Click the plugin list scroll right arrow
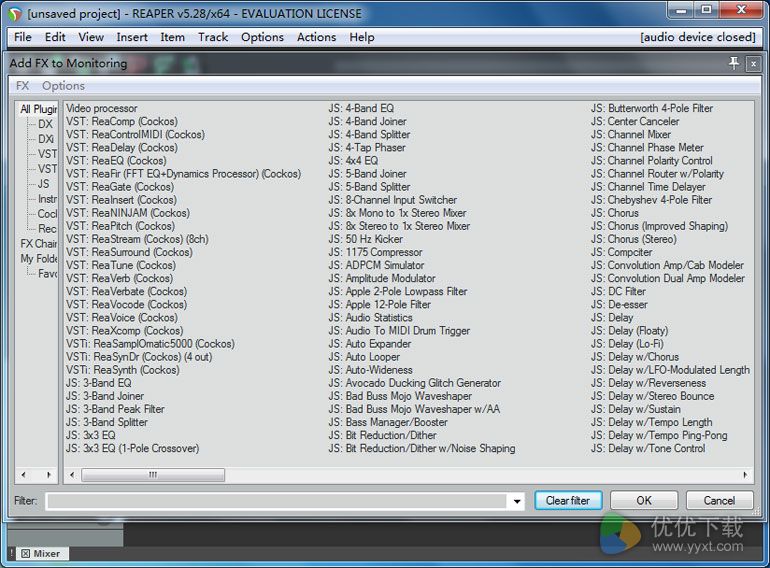Viewport: 770px width, 568px height. (x=745, y=475)
